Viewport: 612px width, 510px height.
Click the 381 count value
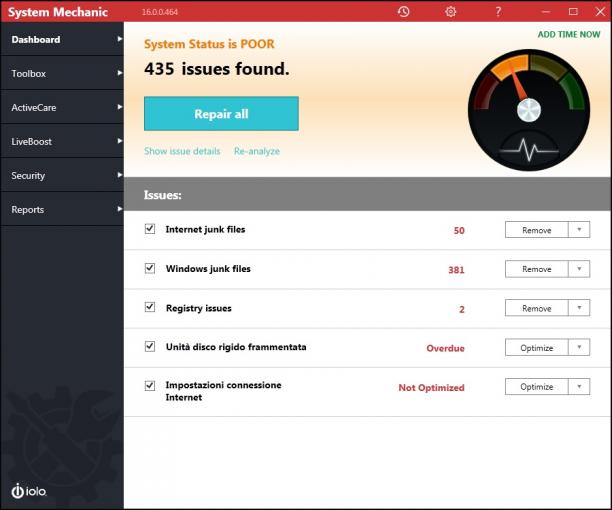456,270
